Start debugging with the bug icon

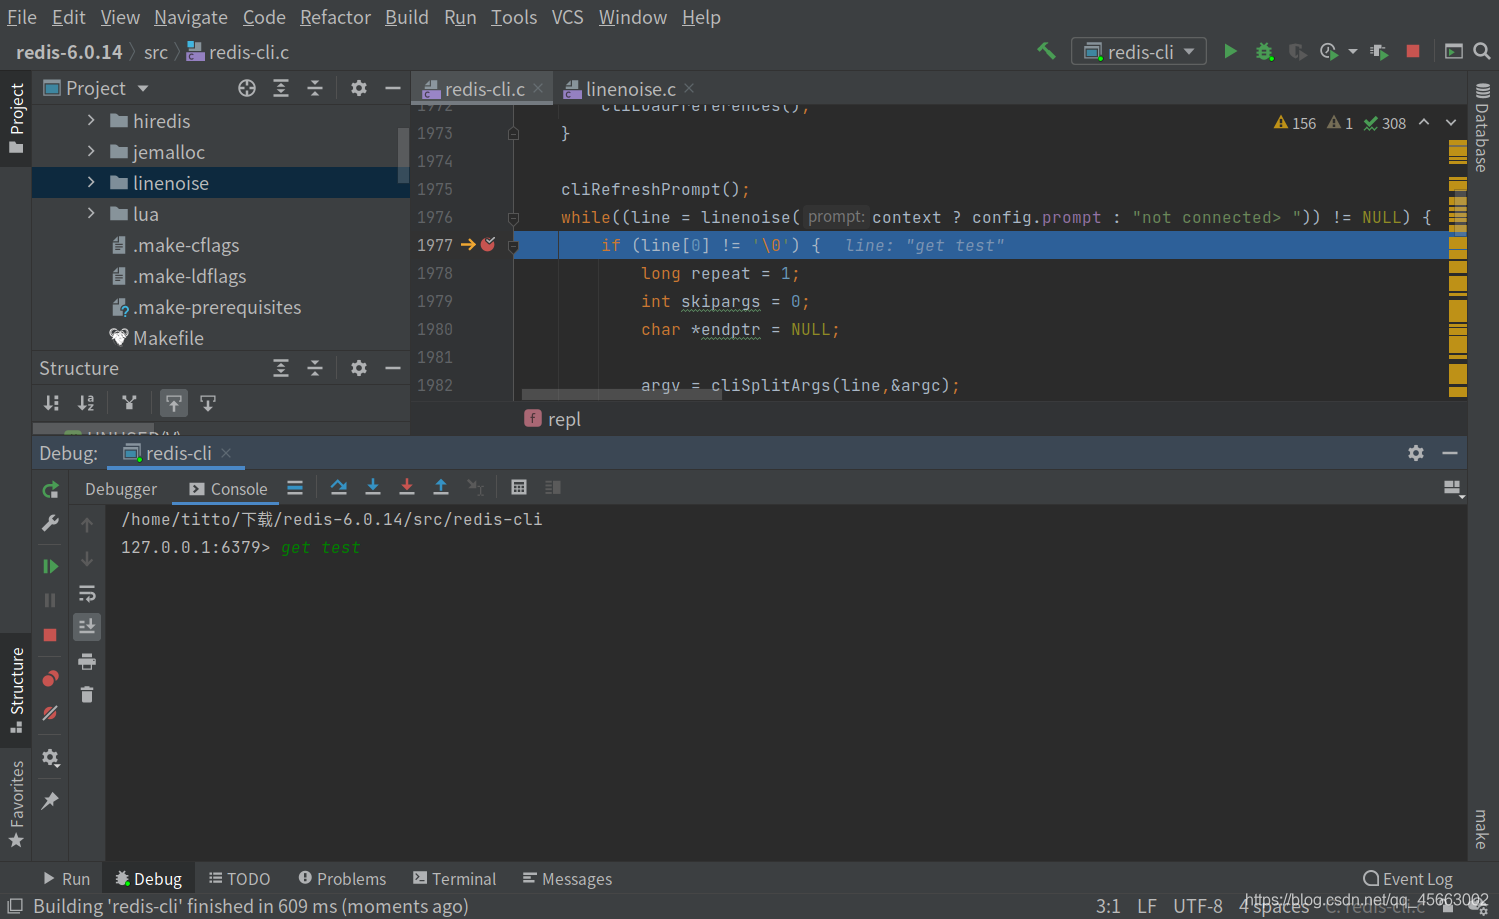pyautogui.click(x=1264, y=51)
